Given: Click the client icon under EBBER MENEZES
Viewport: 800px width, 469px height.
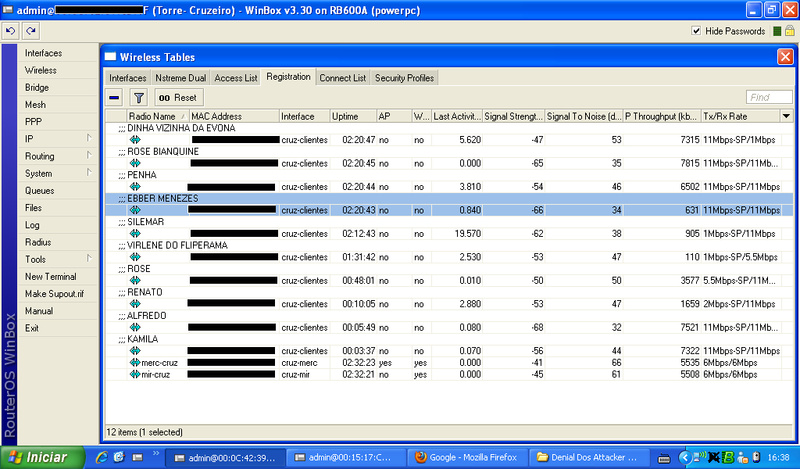Looking at the screenshot, I should point(135,210).
